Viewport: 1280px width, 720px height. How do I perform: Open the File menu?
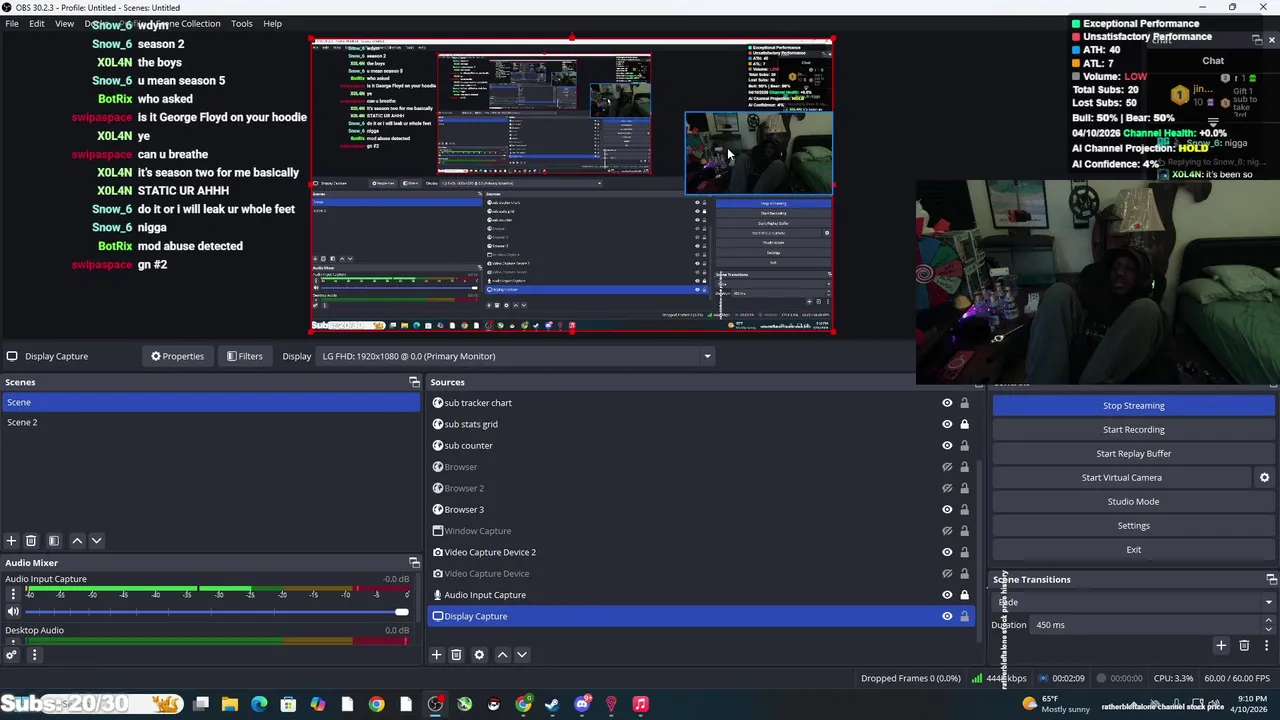point(12,23)
